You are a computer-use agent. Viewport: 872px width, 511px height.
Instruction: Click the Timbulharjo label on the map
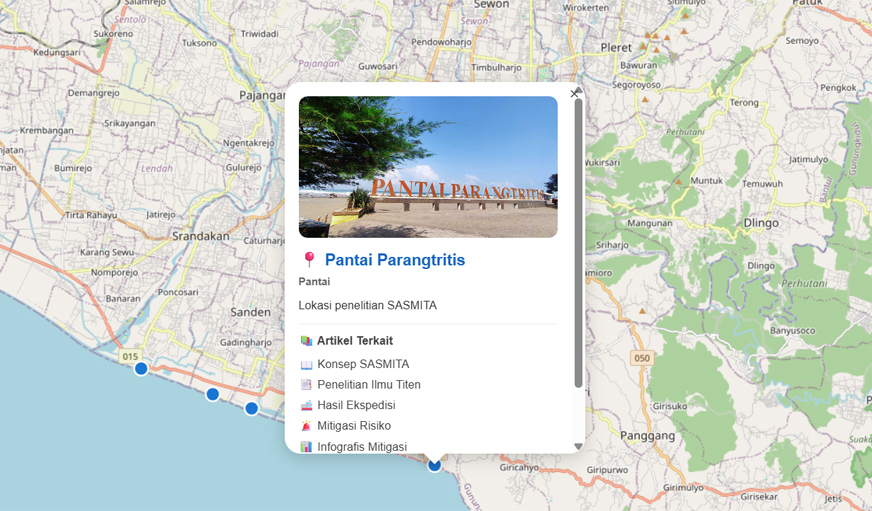tap(497, 67)
